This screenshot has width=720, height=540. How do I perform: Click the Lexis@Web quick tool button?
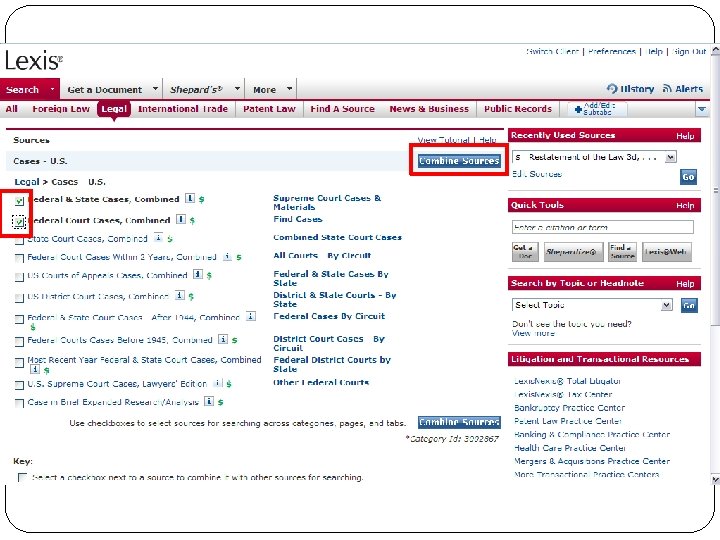tap(667, 252)
